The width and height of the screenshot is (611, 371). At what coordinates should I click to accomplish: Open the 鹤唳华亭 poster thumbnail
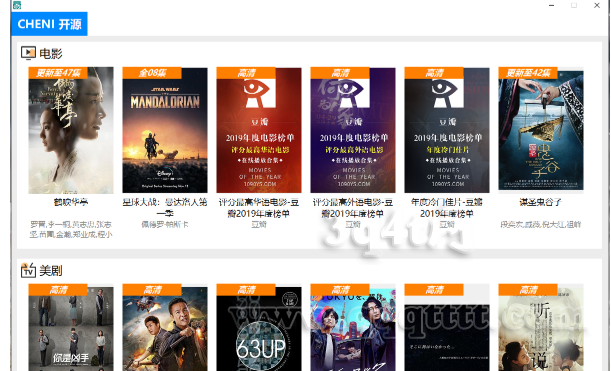(71, 130)
